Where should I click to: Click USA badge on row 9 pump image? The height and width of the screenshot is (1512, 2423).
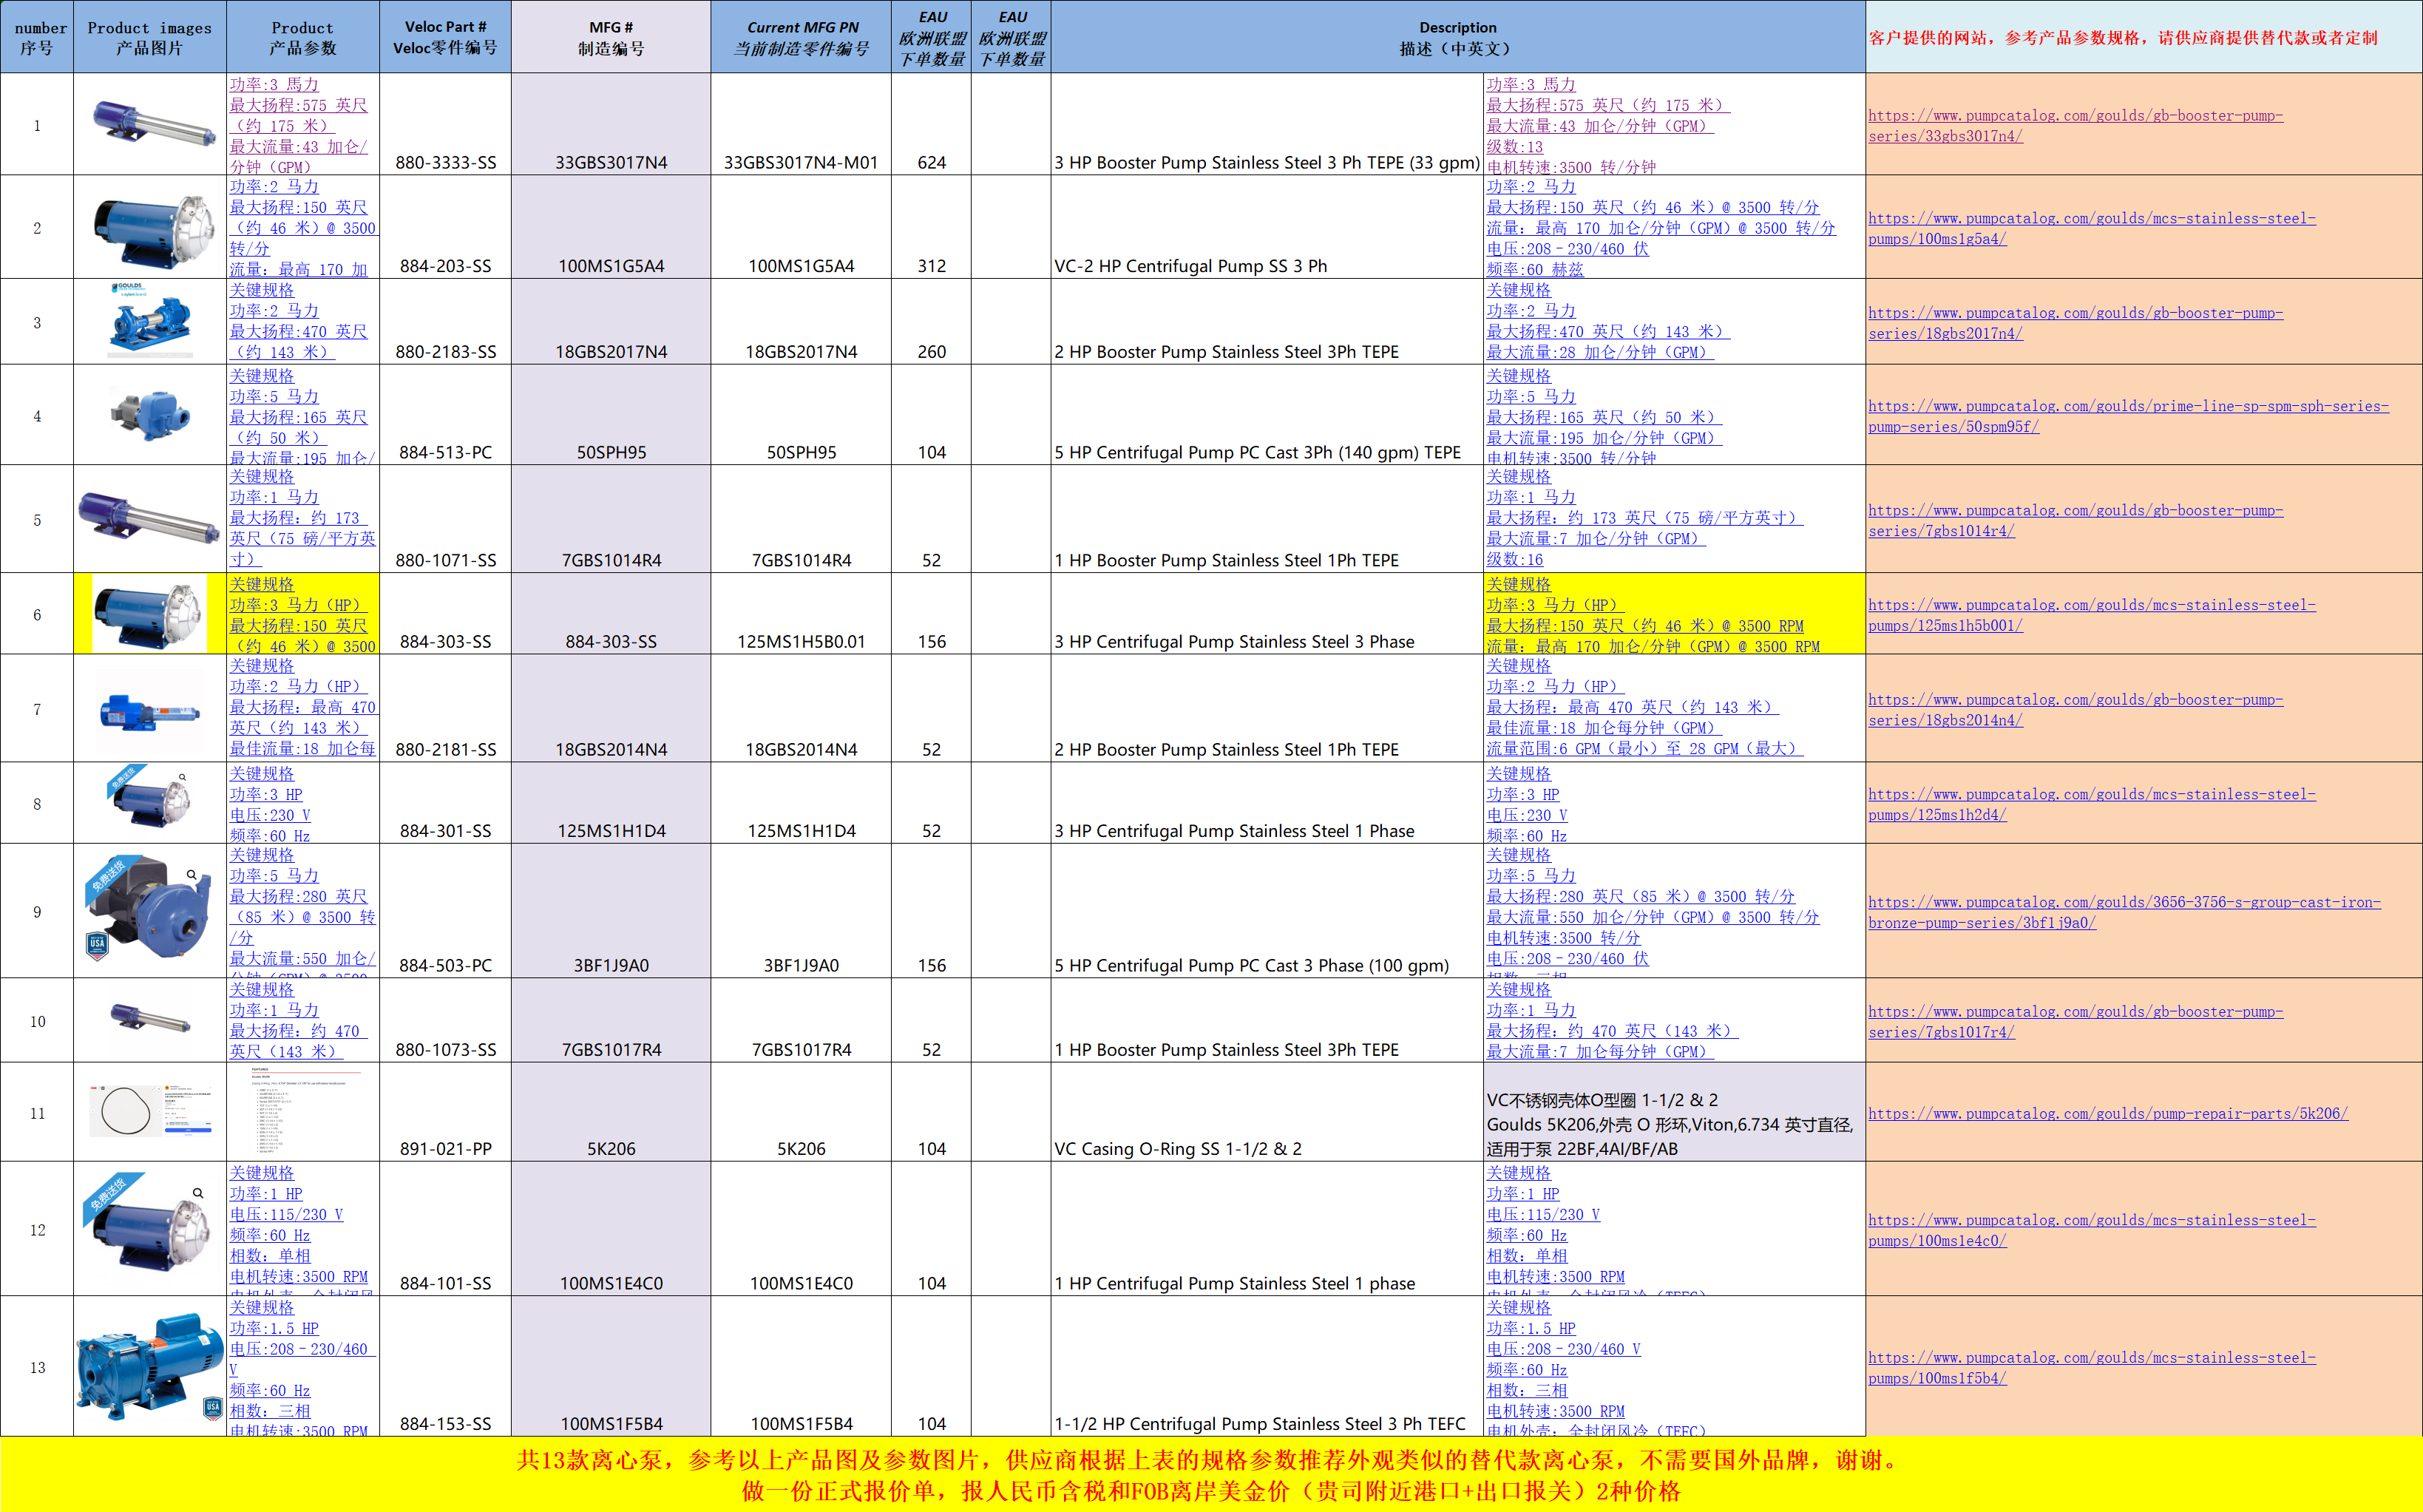pos(97,945)
